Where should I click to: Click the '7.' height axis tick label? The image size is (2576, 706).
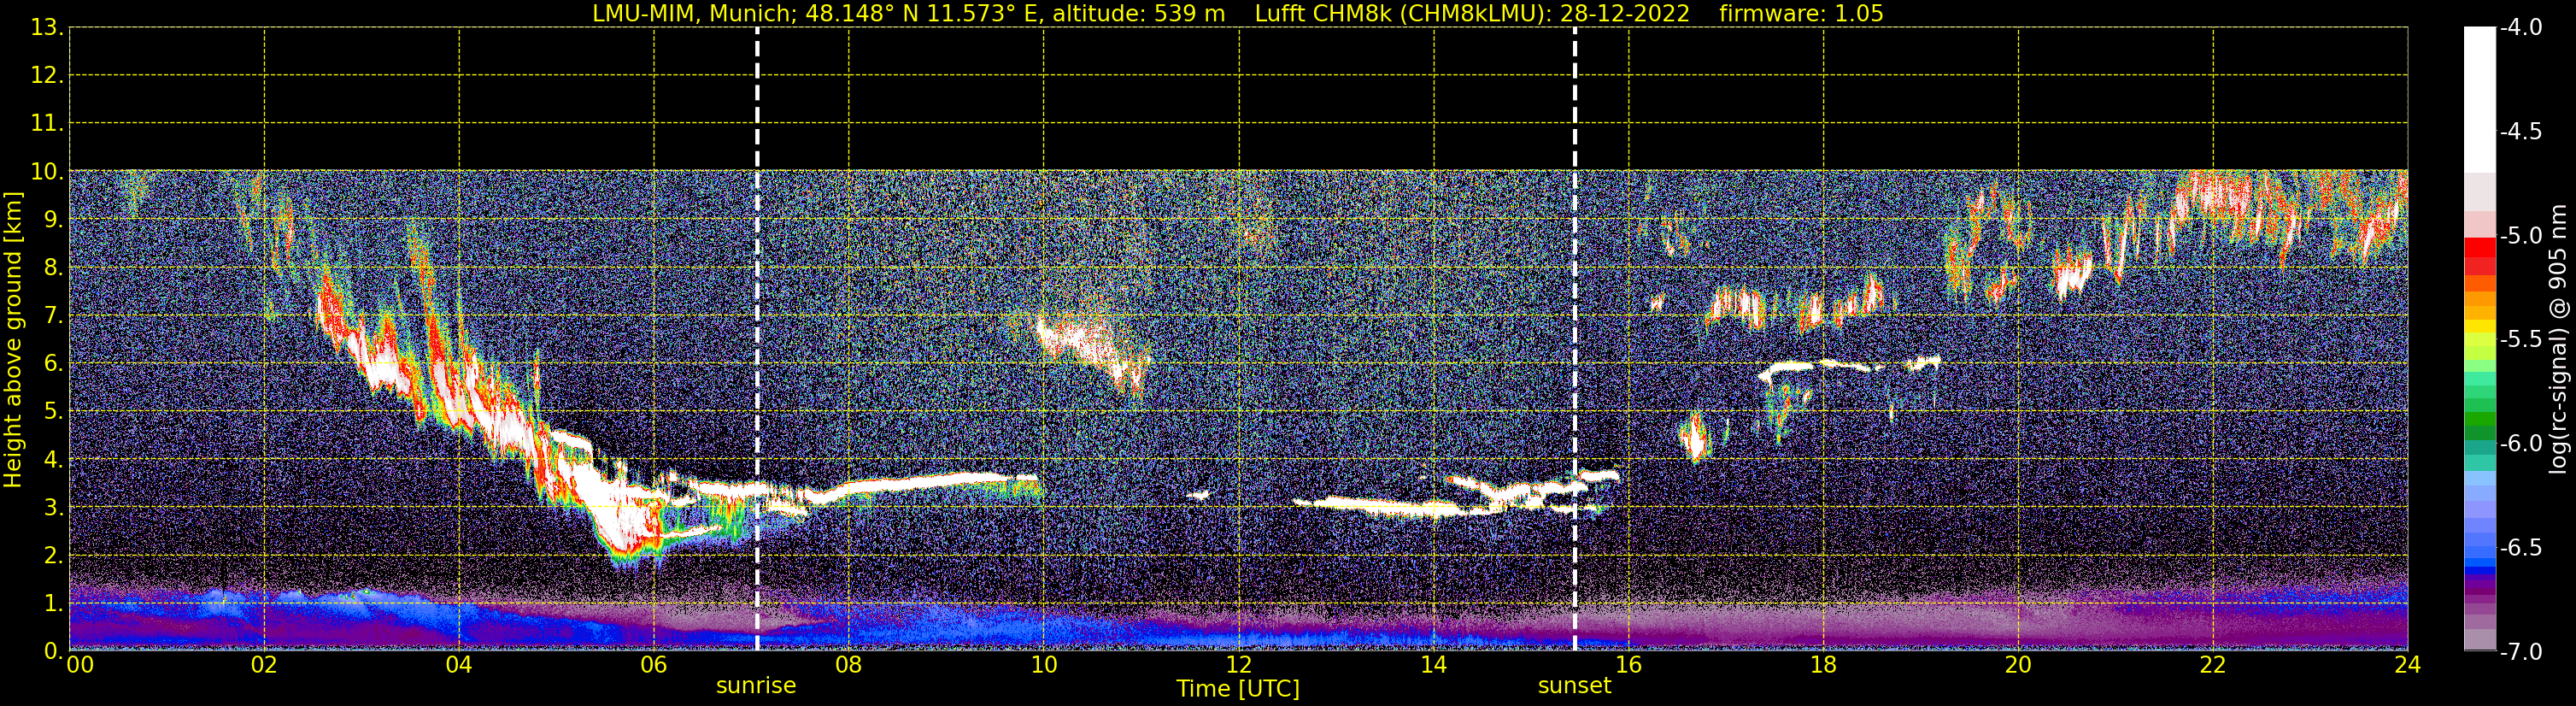tap(54, 316)
